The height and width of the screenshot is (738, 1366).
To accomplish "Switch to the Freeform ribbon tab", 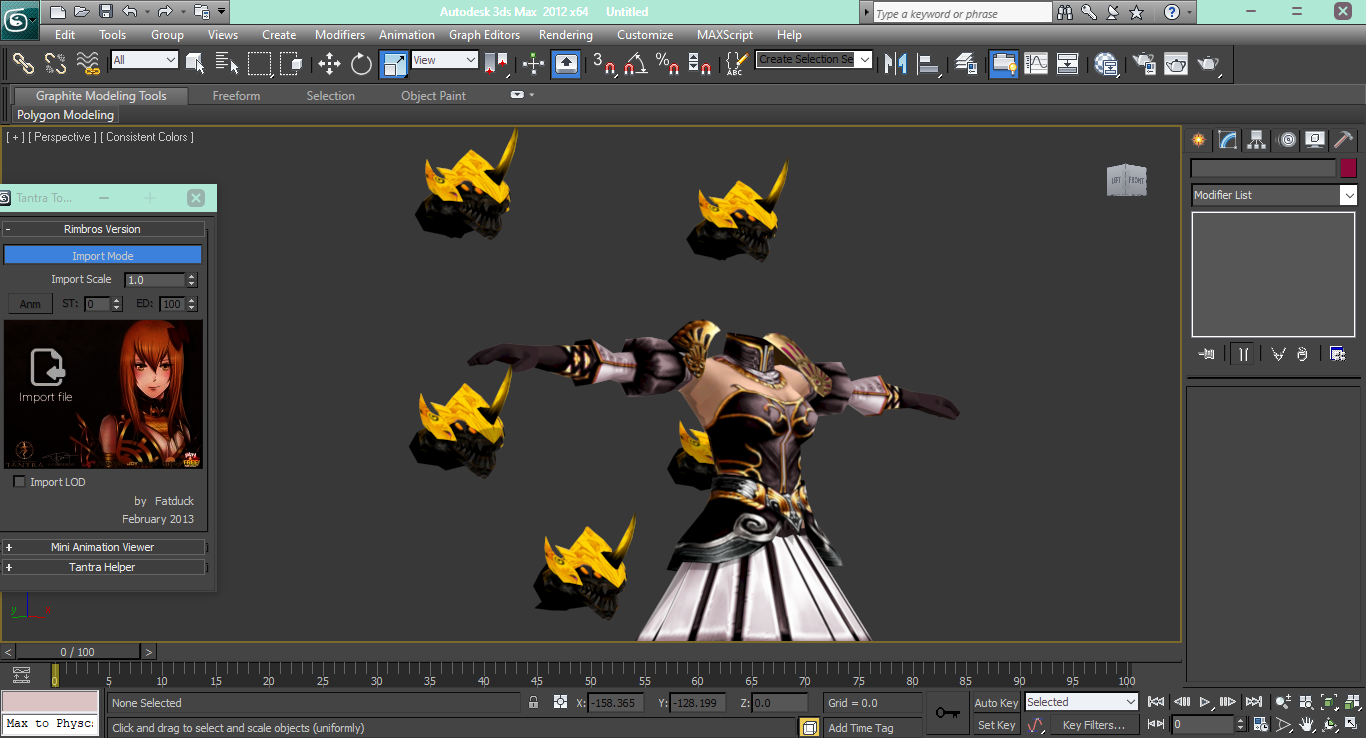I will (236, 96).
